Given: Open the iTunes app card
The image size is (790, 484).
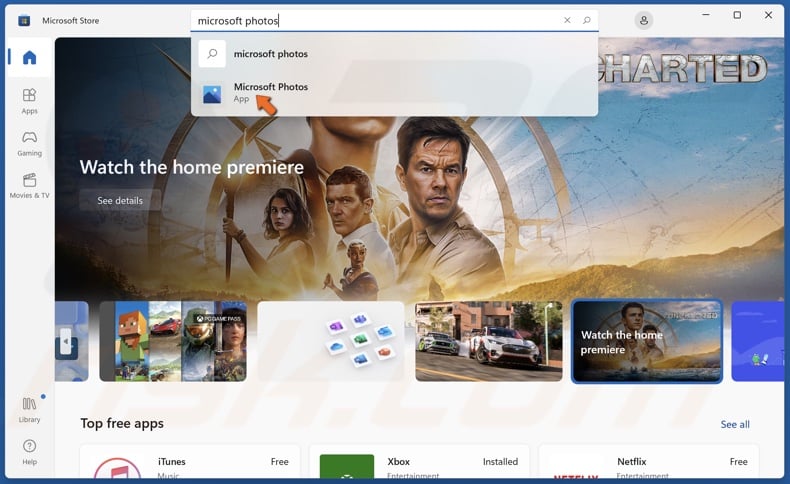Looking at the screenshot, I should (190, 461).
